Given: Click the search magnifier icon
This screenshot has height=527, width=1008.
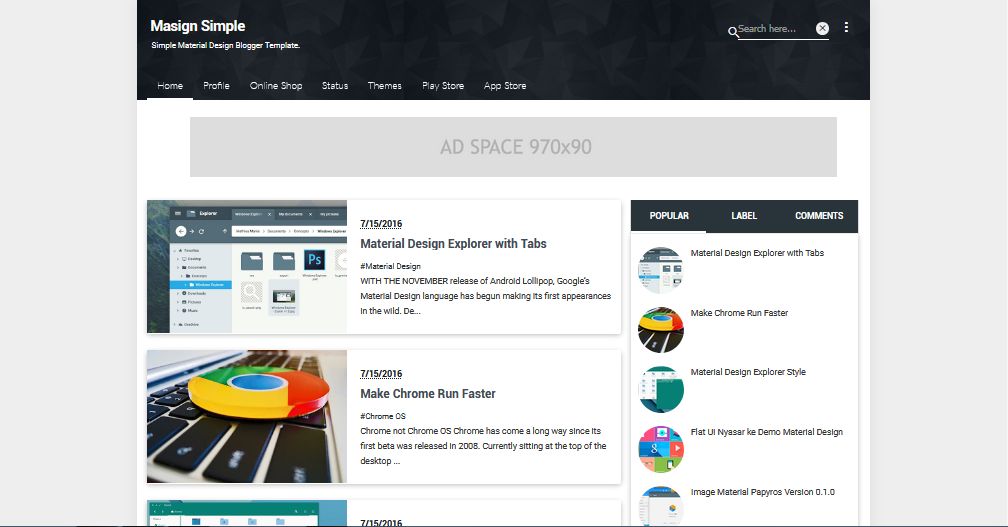Looking at the screenshot, I should 732,31.
